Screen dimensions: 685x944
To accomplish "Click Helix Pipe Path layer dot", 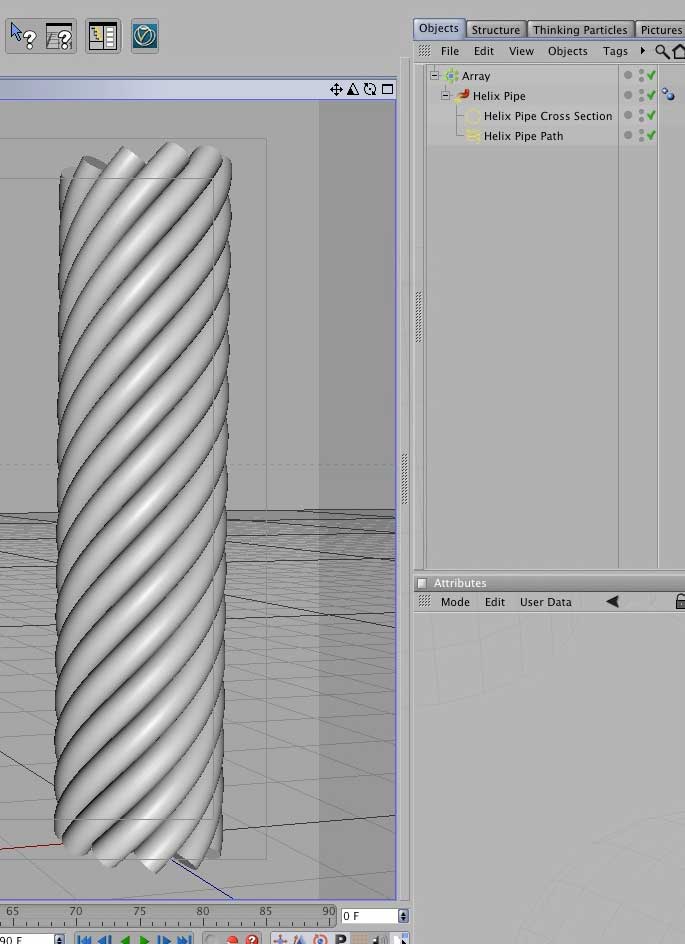I will [628, 135].
